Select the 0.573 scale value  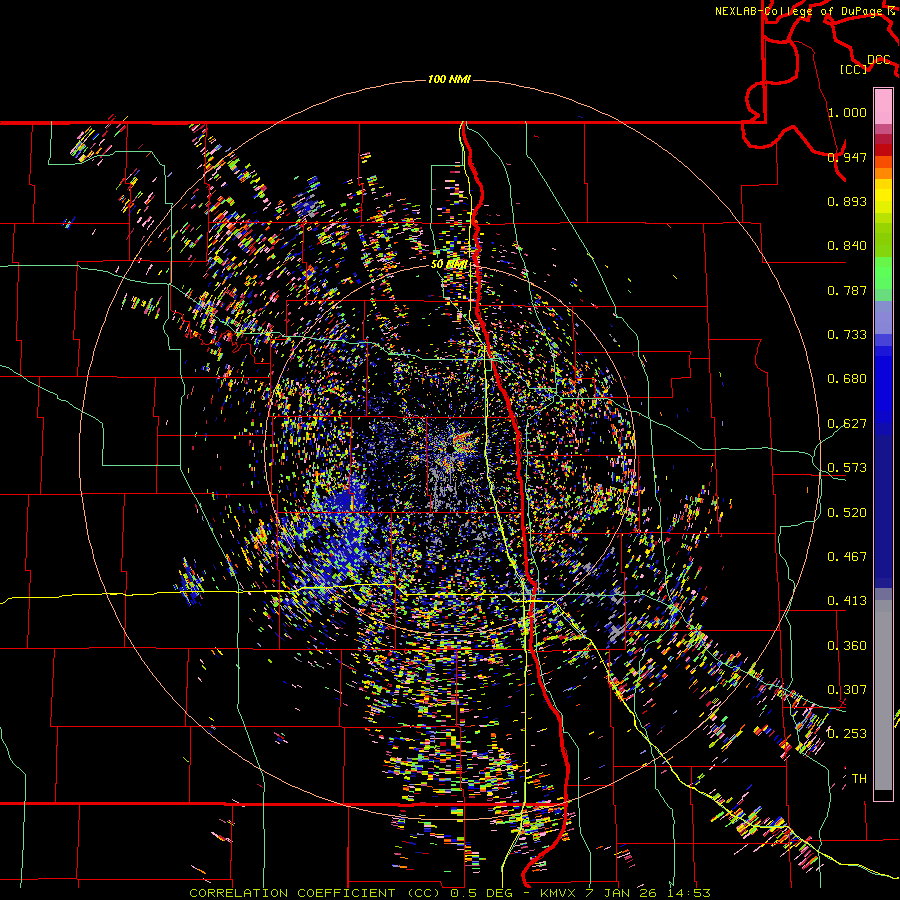coord(847,467)
